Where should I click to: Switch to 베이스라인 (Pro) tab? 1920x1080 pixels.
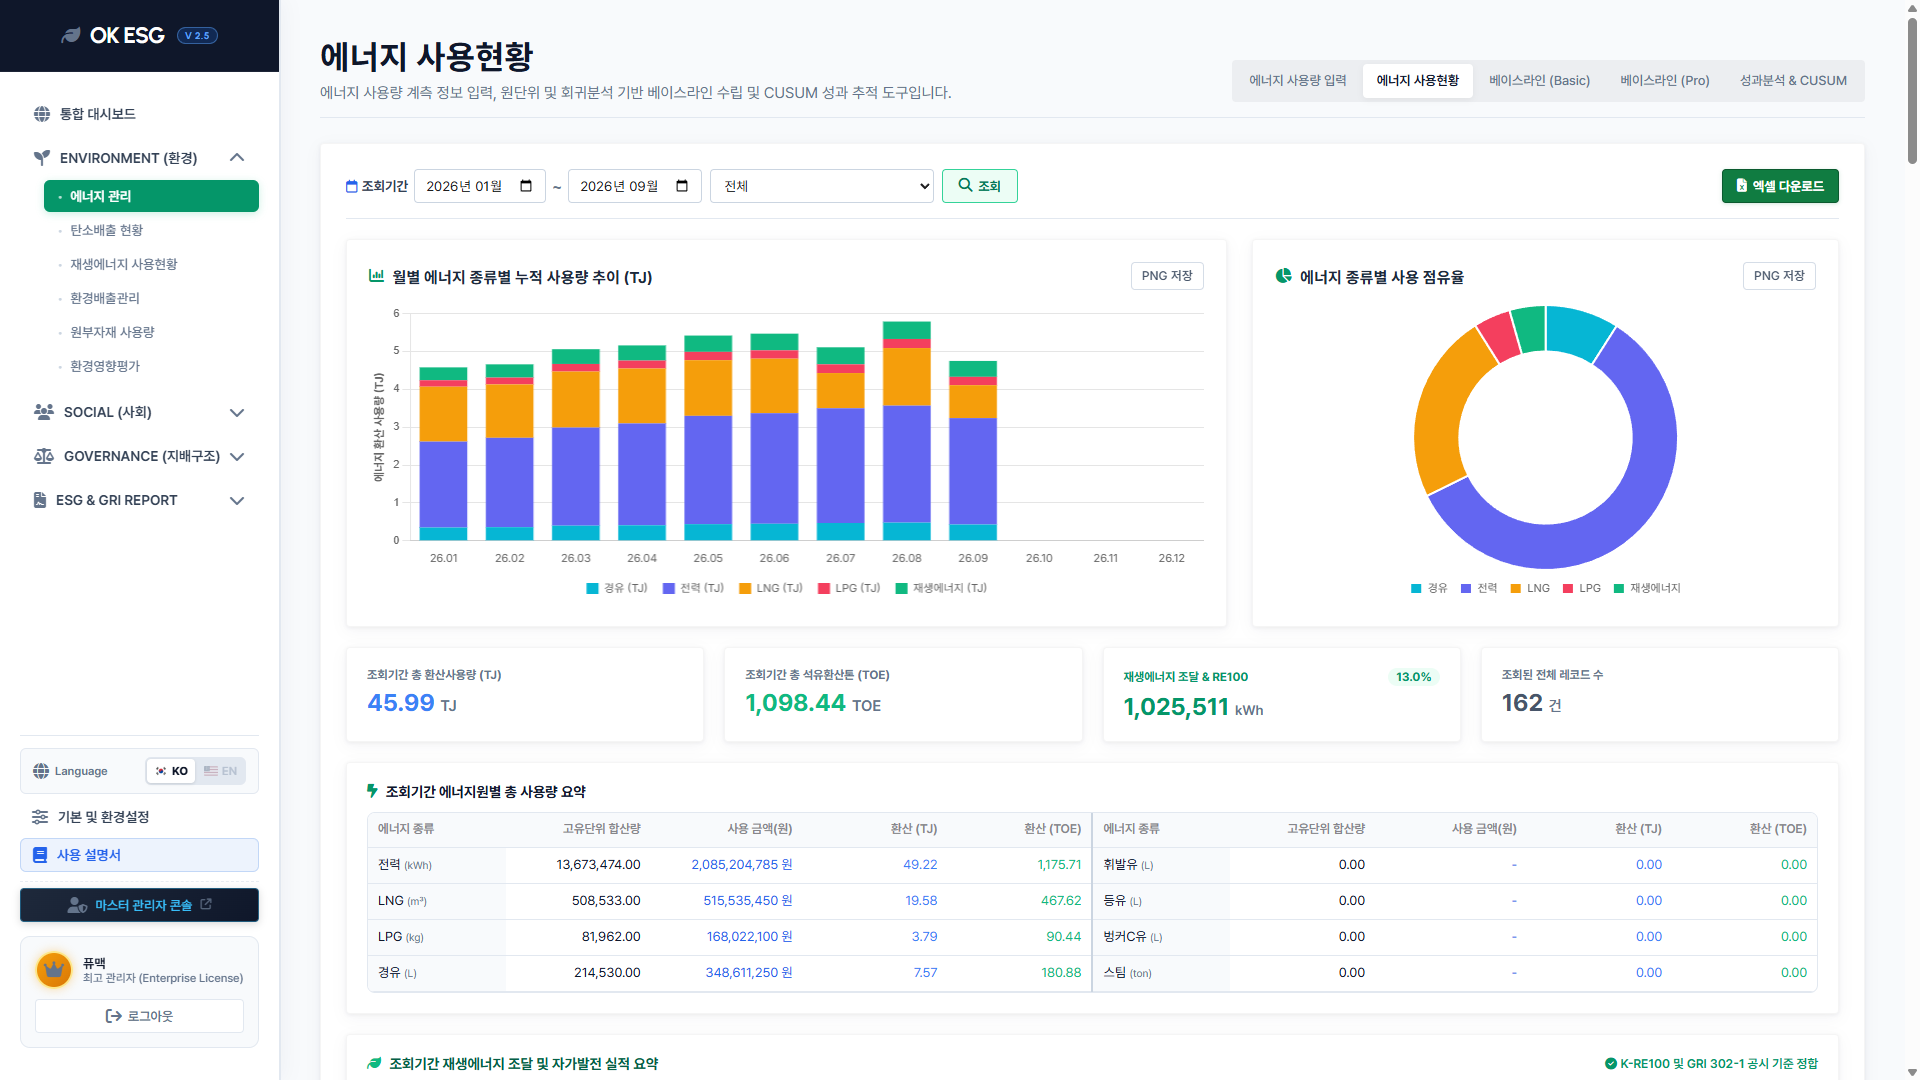click(1665, 81)
